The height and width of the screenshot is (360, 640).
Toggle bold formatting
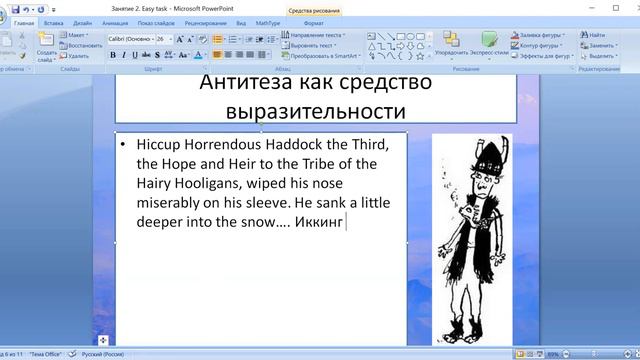pyautogui.click(x=113, y=55)
